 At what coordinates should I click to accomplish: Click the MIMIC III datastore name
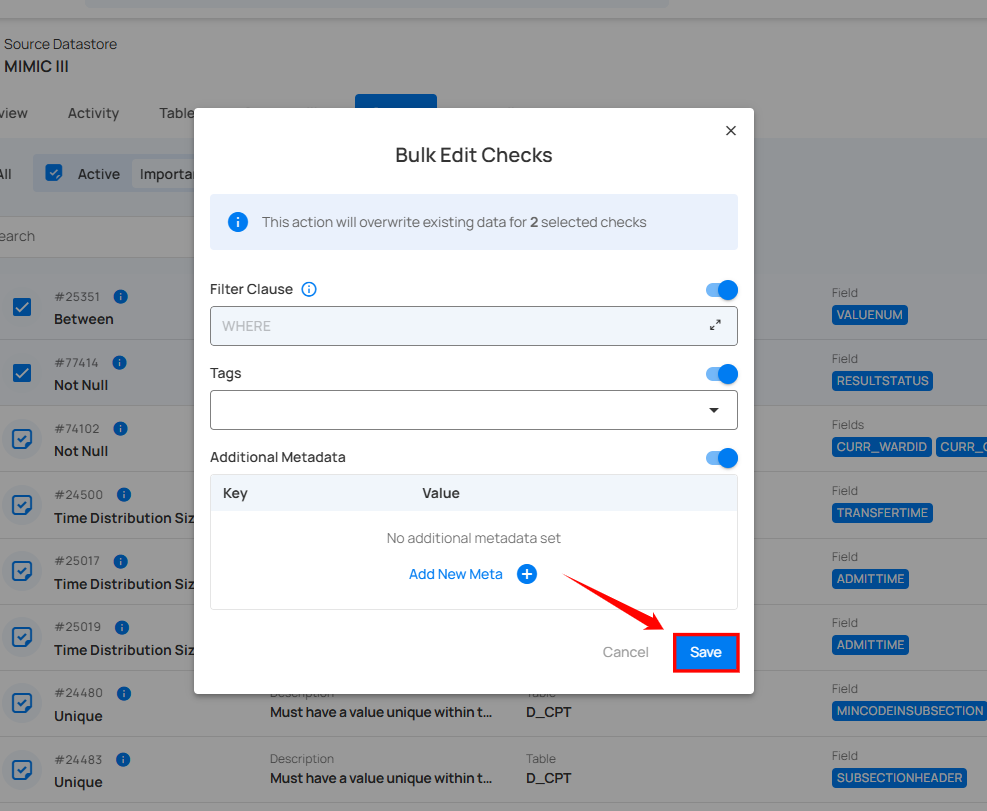(x=37, y=66)
